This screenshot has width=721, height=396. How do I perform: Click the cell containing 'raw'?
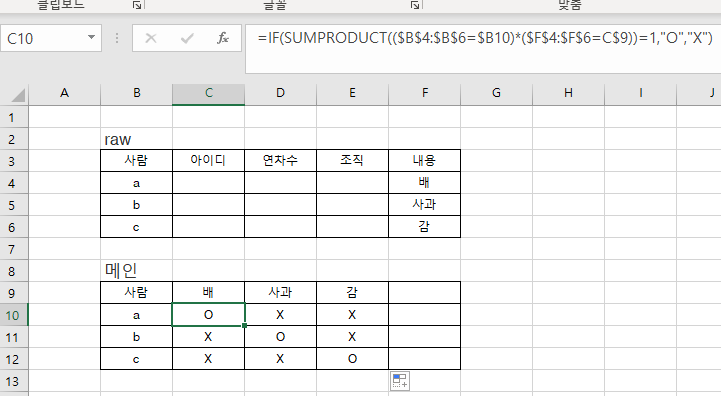click(x=137, y=139)
